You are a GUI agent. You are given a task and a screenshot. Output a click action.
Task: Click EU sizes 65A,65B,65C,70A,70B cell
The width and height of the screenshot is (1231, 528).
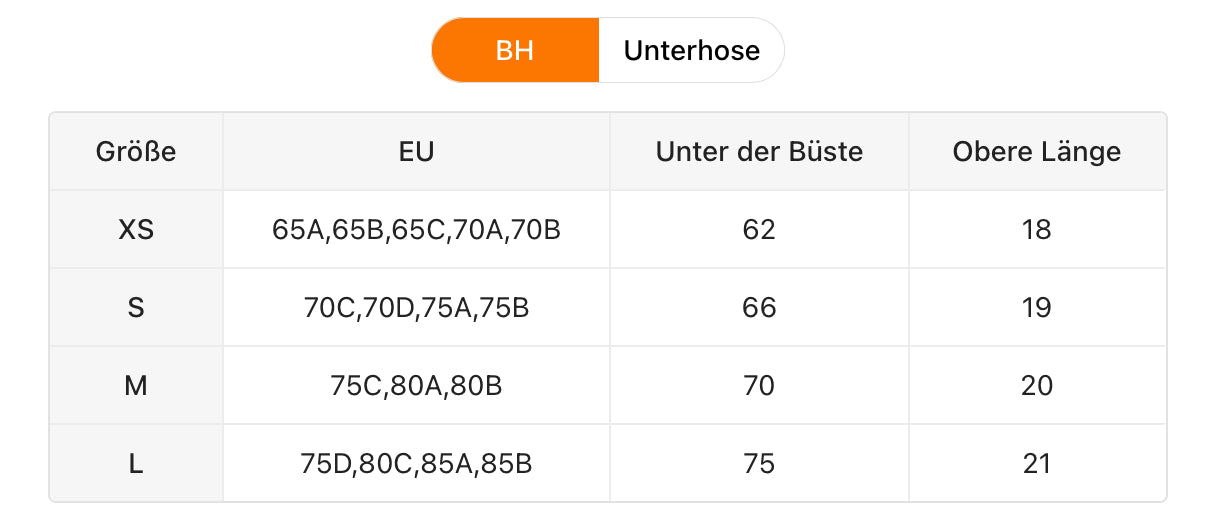[416, 230]
